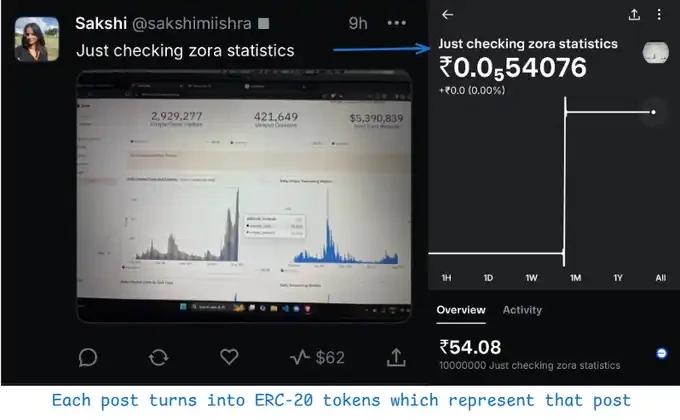Select the 1H chart time range
This screenshot has height=420, width=680.
pyautogui.click(x=447, y=277)
